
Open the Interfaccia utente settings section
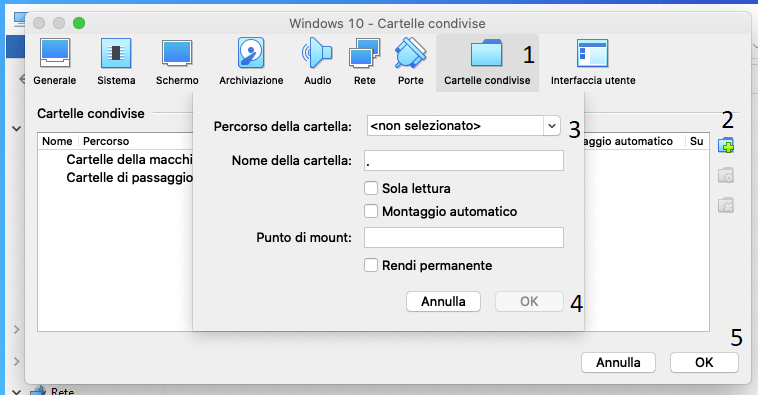593,62
